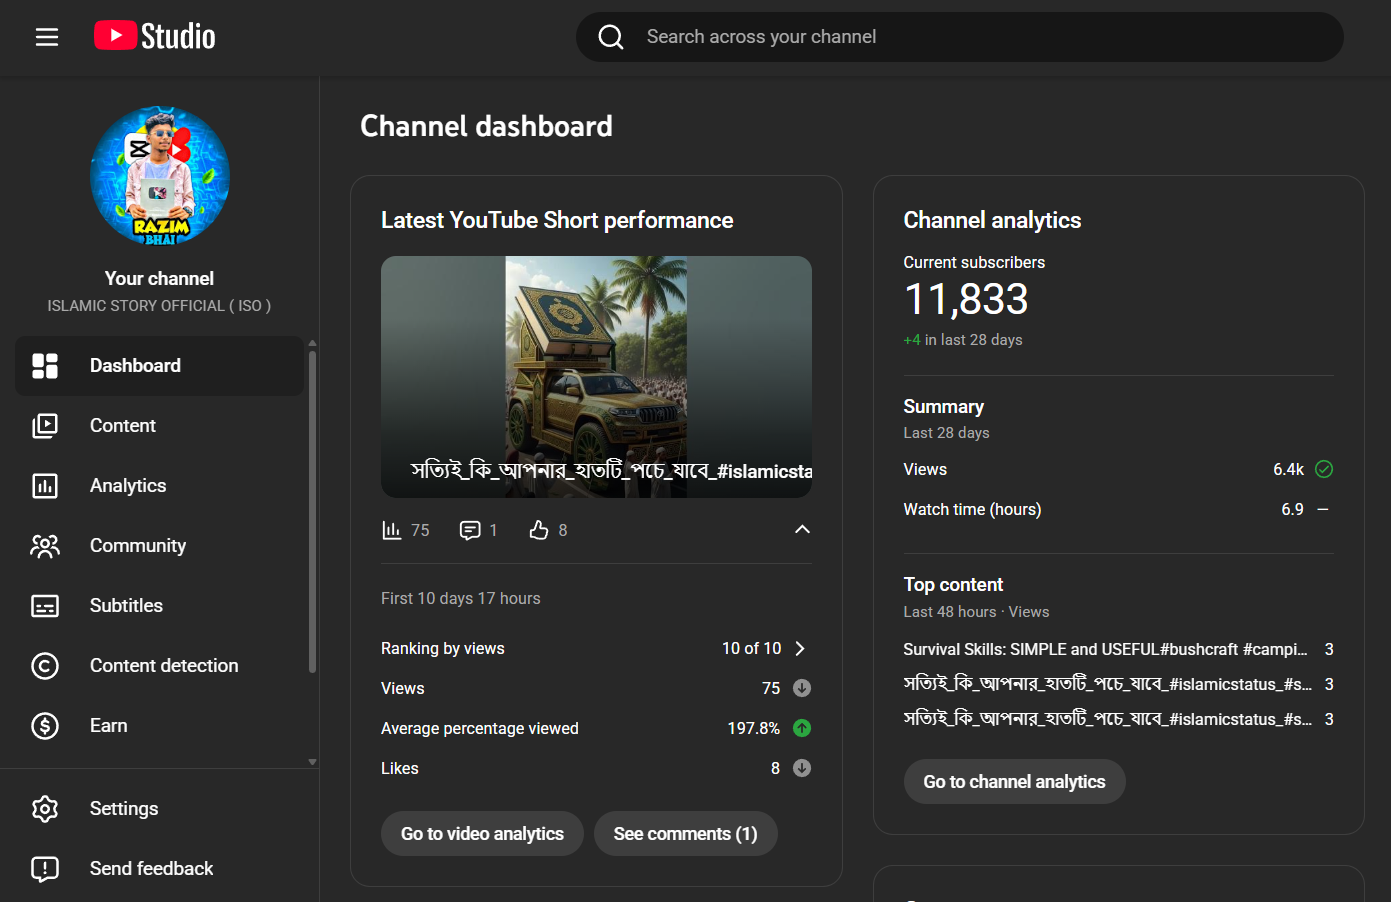Select Subtitles from the sidebar
The height and width of the screenshot is (902, 1391).
pyautogui.click(x=126, y=606)
